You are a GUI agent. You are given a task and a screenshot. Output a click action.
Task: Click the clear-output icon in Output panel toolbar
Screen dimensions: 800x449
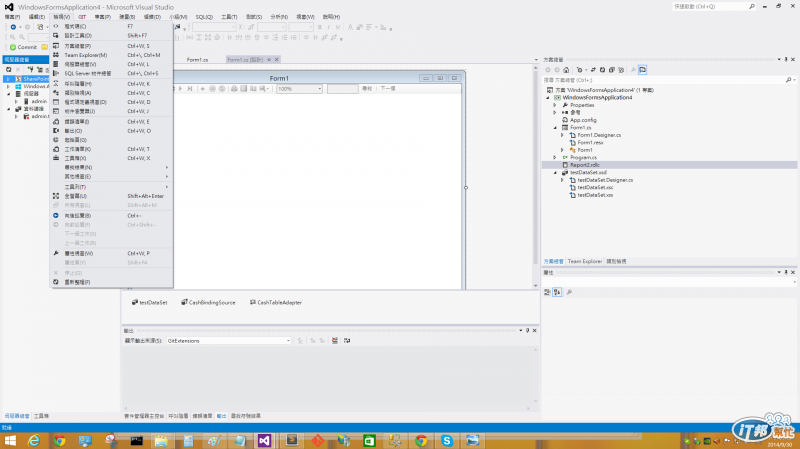335,340
